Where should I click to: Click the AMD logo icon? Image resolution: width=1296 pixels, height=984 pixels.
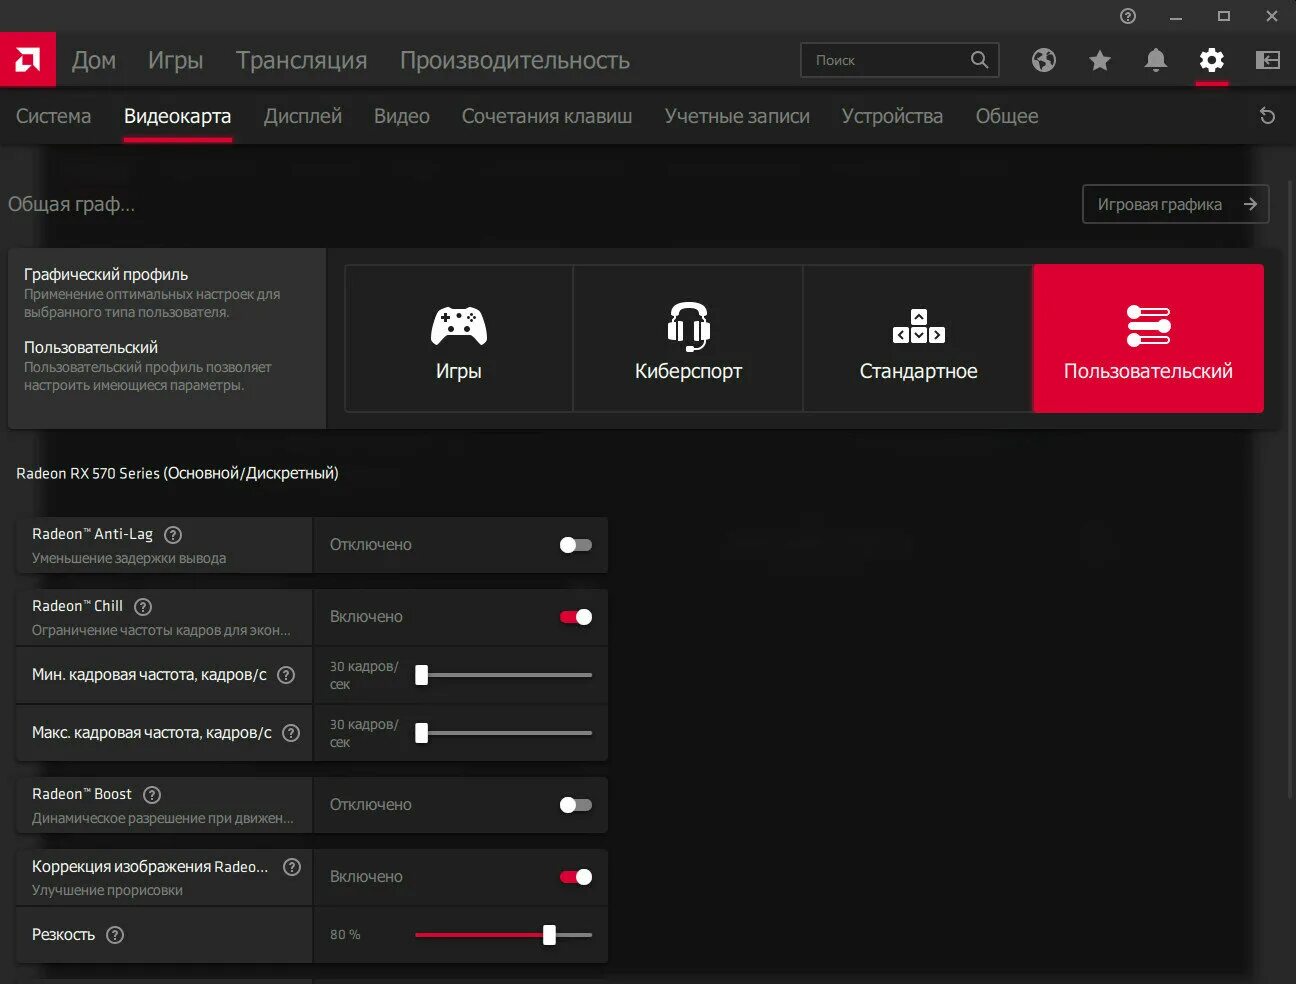point(28,60)
